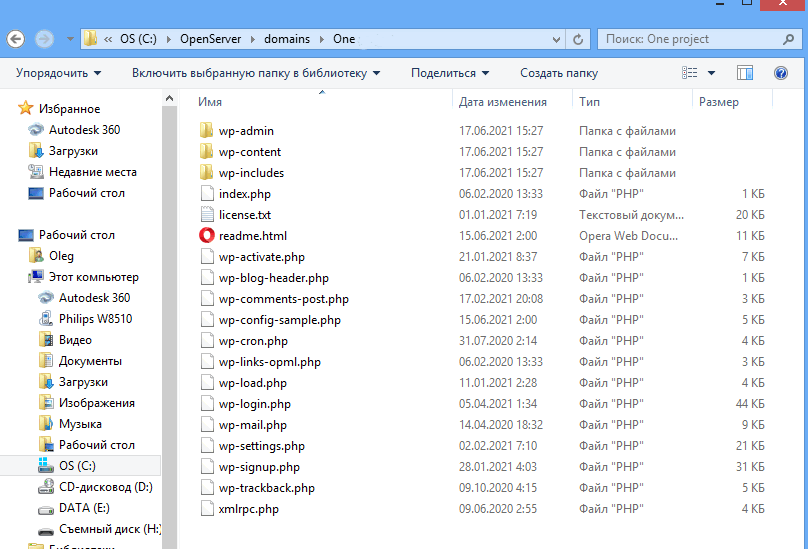Open the Музыка folder icon
This screenshot has height=549, width=808.
coord(46,424)
